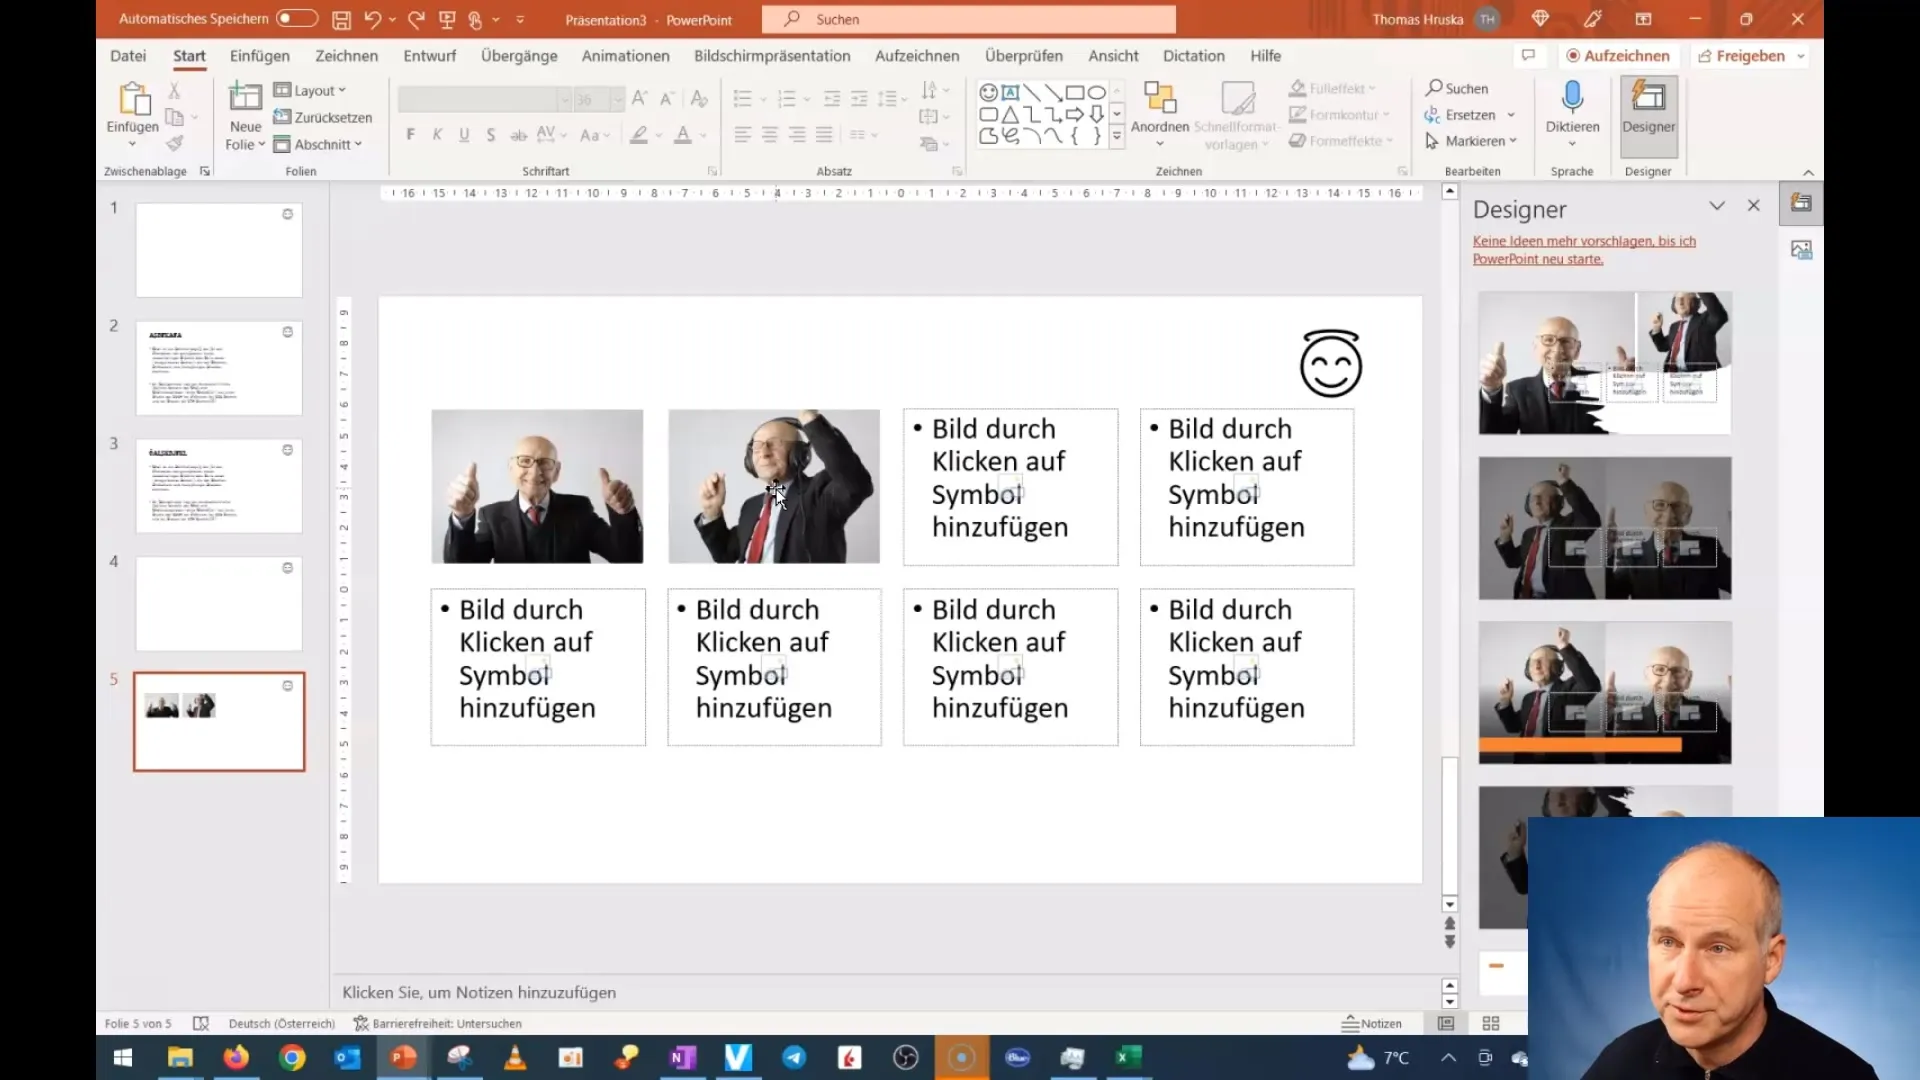Image resolution: width=1920 pixels, height=1080 pixels.
Task: Apply underline formatting U button
Action: pyautogui.click(x=464, y=135)
